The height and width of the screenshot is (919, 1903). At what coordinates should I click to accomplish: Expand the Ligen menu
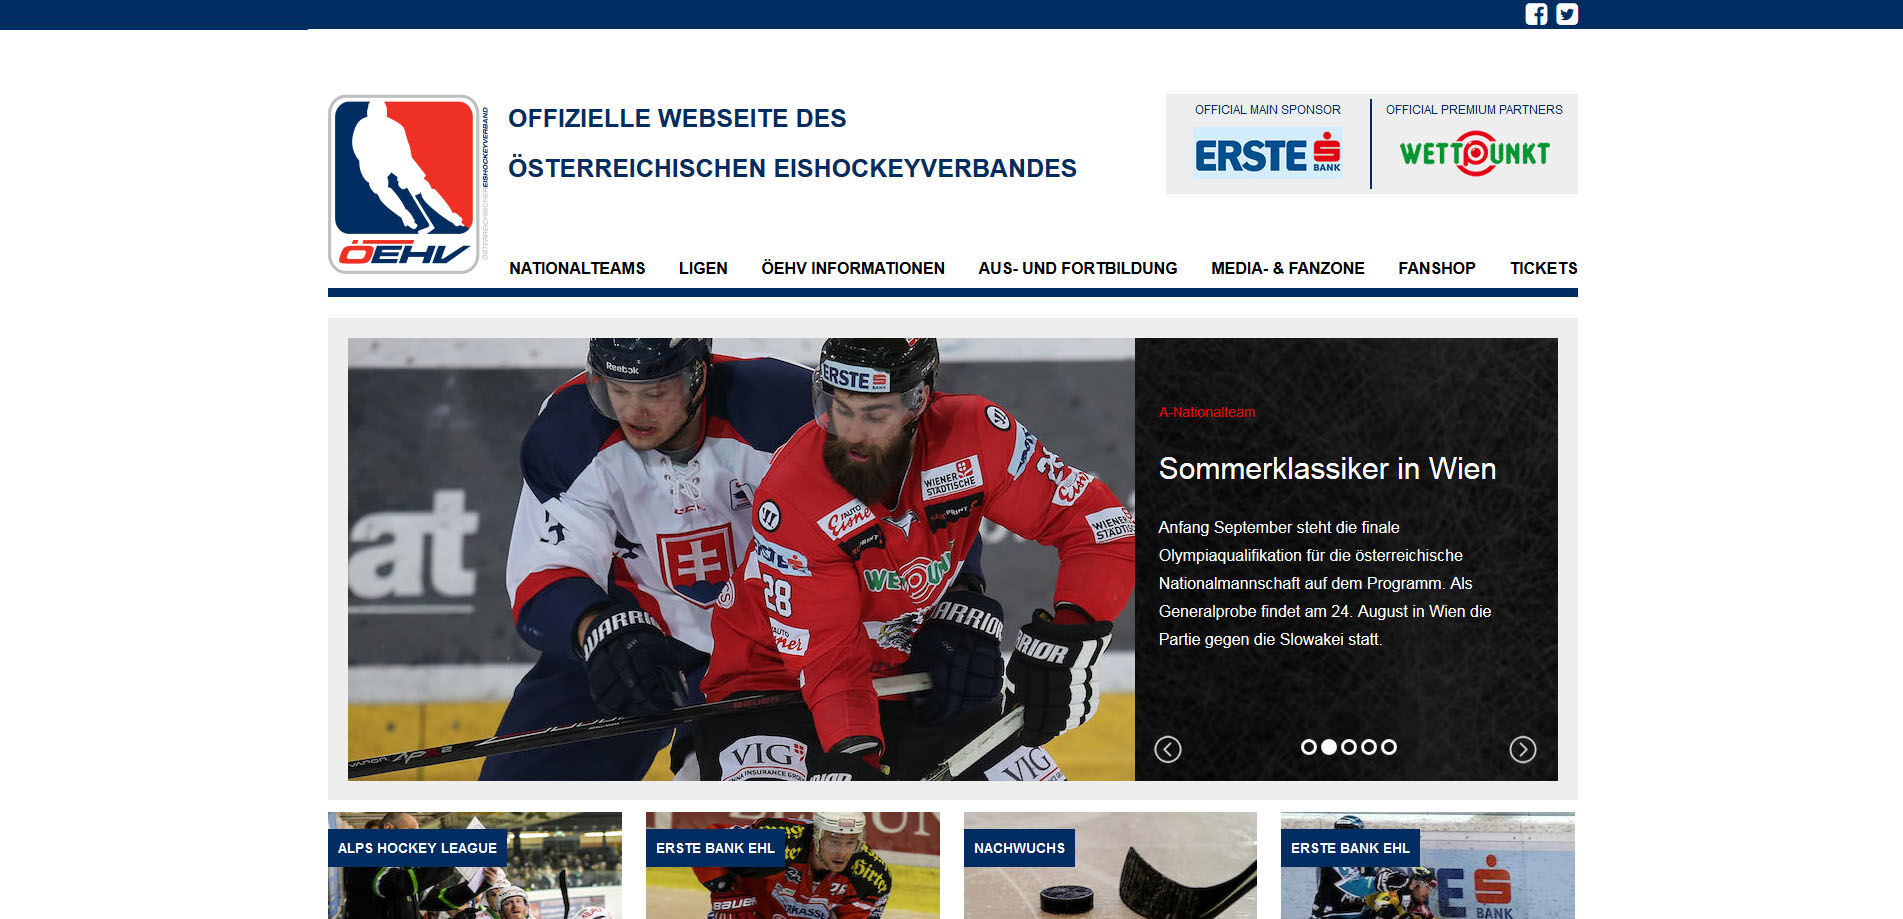pos(703,268)
